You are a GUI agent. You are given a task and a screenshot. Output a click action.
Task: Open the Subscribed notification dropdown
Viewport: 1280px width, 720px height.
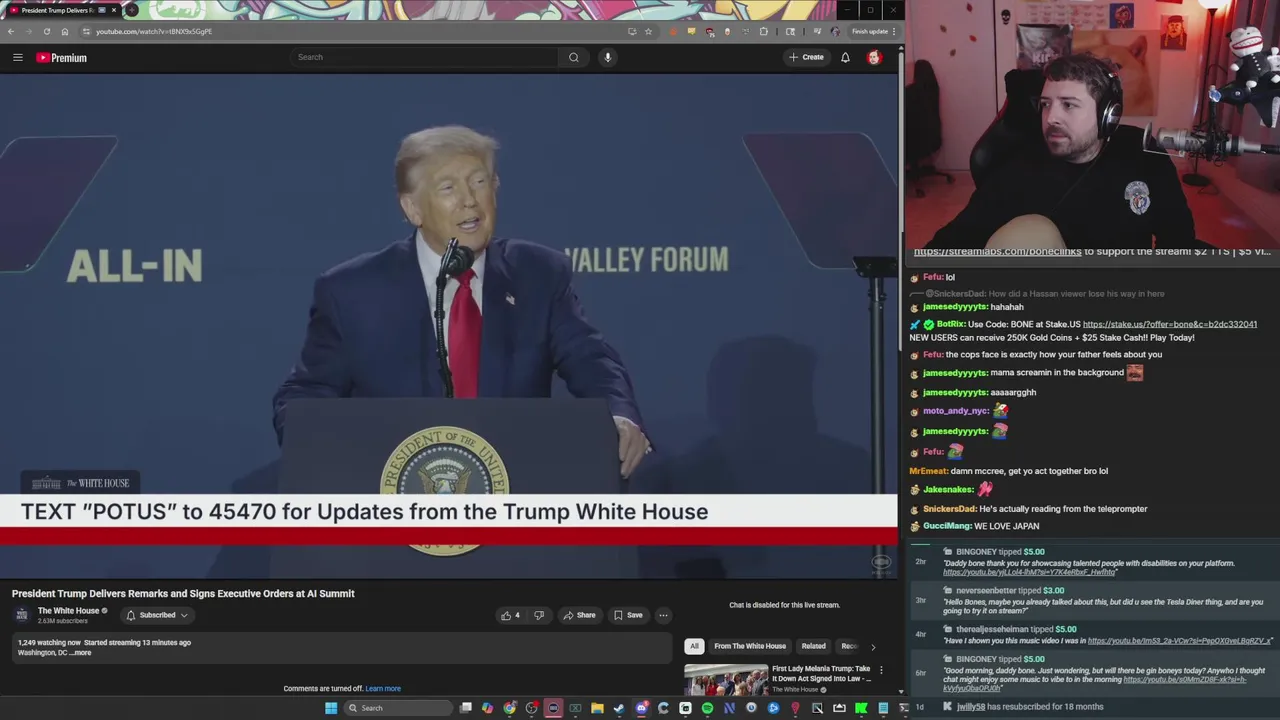(157, 615)
